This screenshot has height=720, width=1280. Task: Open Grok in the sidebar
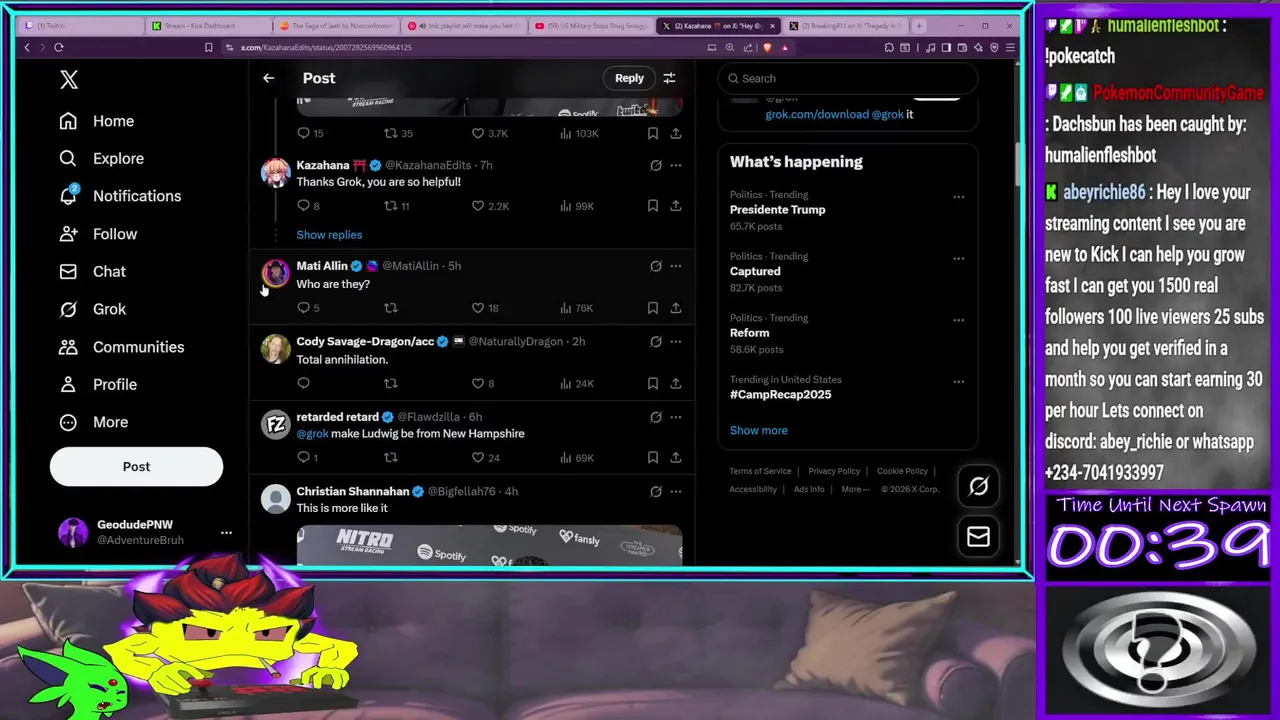coord(92,309)
